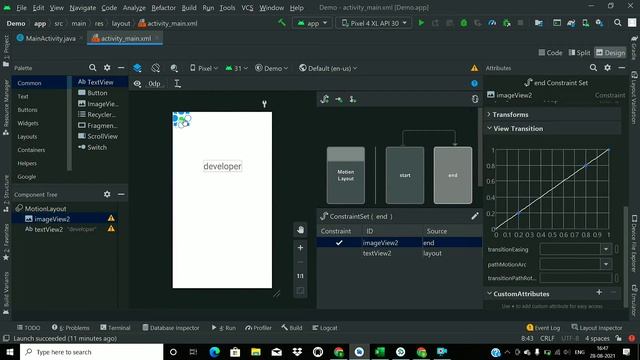Search attributes with magnifier icon

tap(593, 68)
